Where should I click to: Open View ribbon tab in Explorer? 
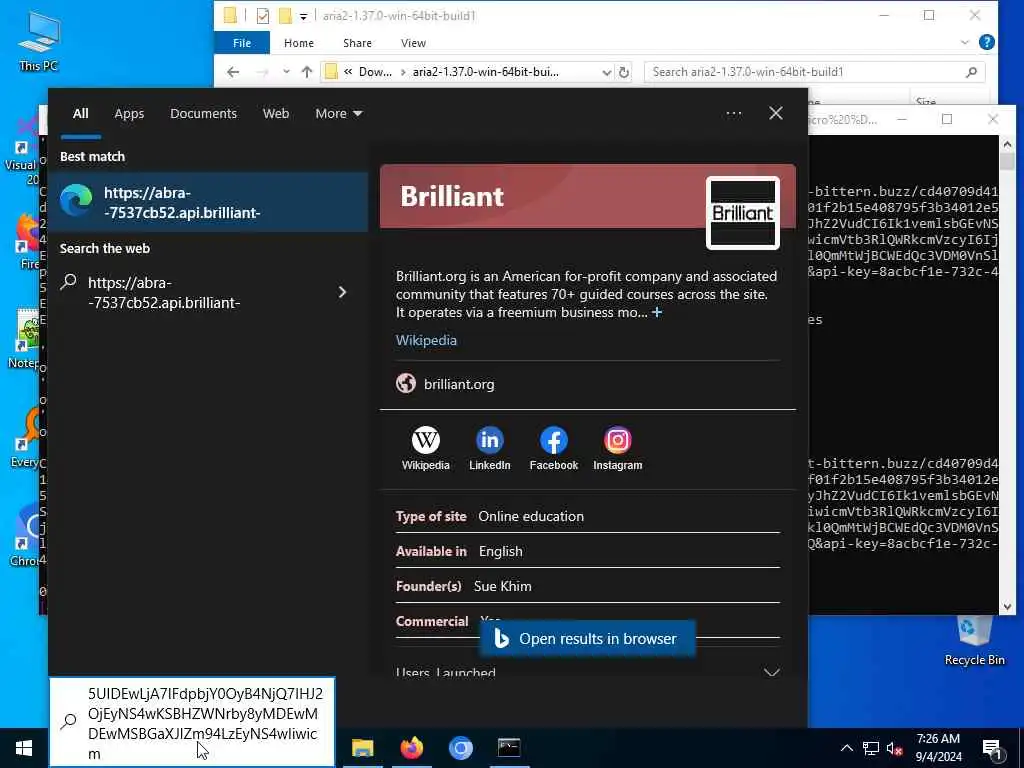[x=413, y=43]
